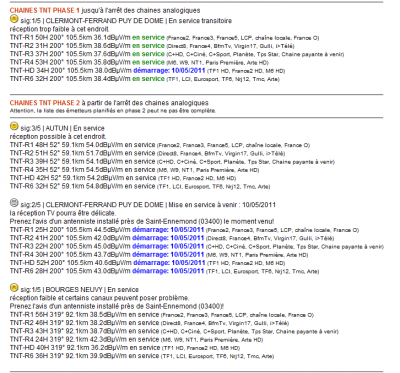Viewport: 400px width, 373px height.
Task: Click the AUTUN TNT-HD 42H row
Action: 123,178
